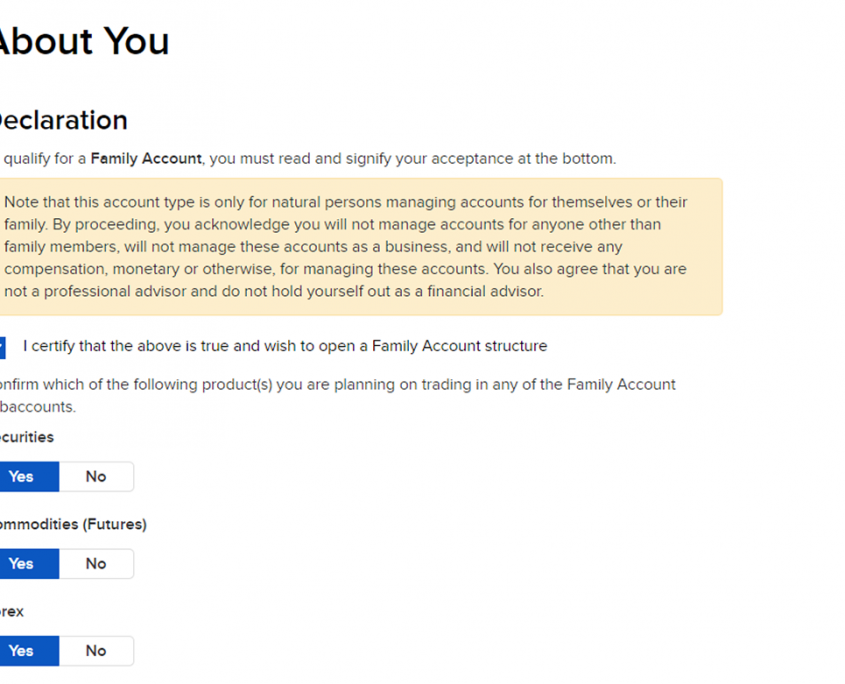Select Yes for Securities trading
845x684 pixels.
[x=22, y=477]
